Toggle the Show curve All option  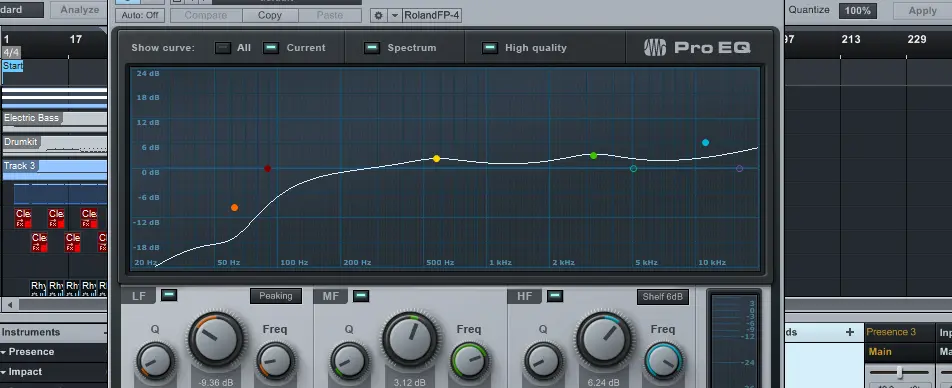[x=223, y=48]
